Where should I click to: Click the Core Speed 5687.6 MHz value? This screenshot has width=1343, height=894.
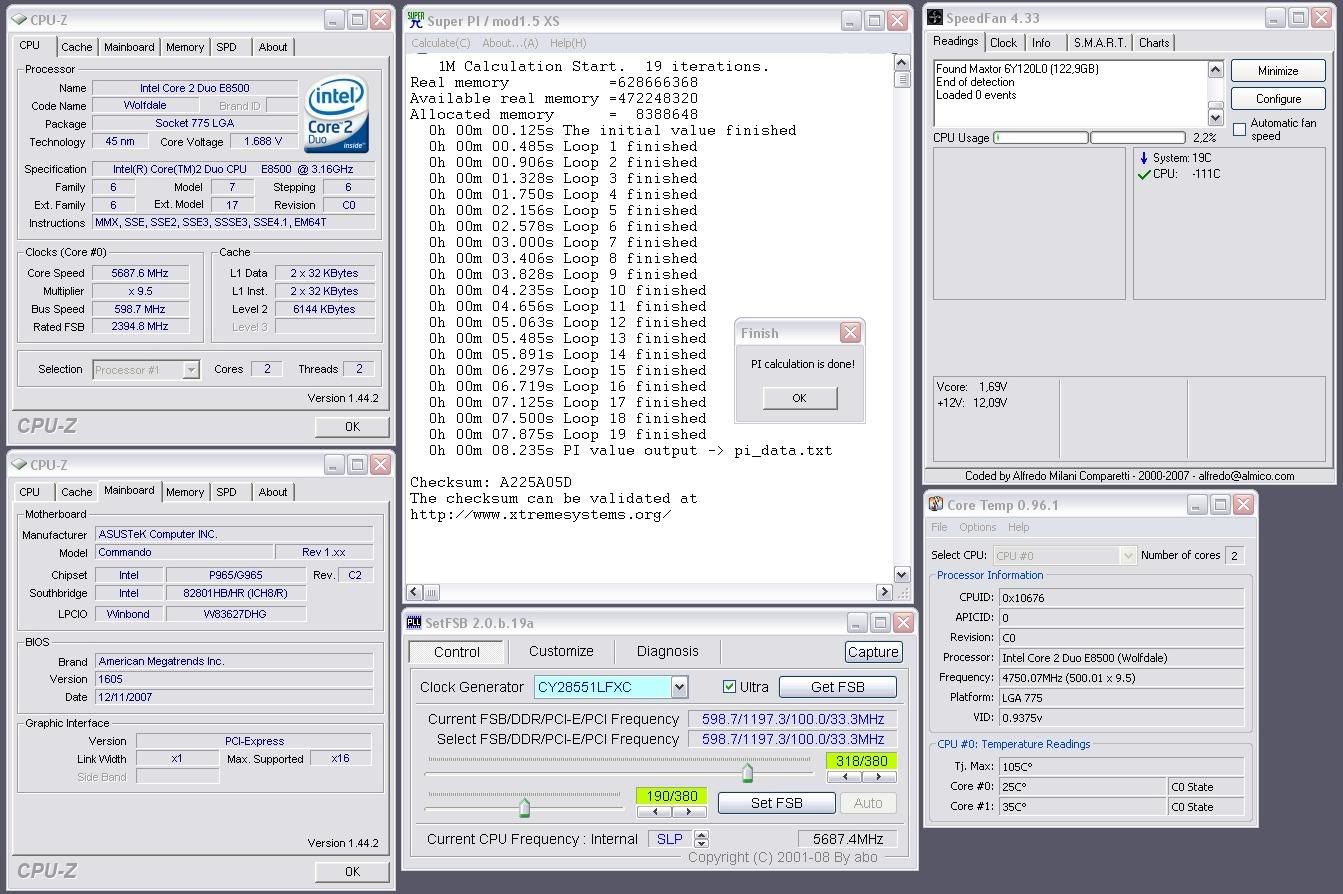[139, 273]
